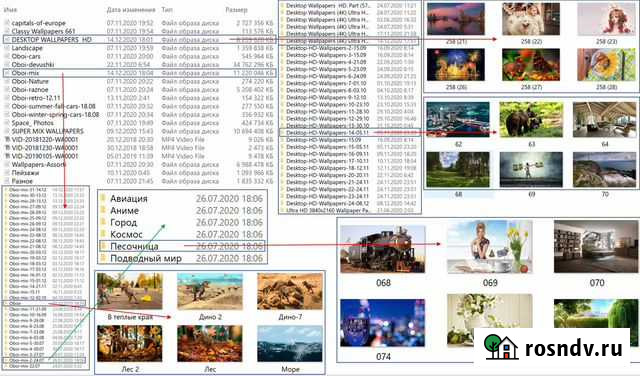Select the Oboi-devushki file row
The height and width of the screenshot is (376, 640).
coord(139,65)
